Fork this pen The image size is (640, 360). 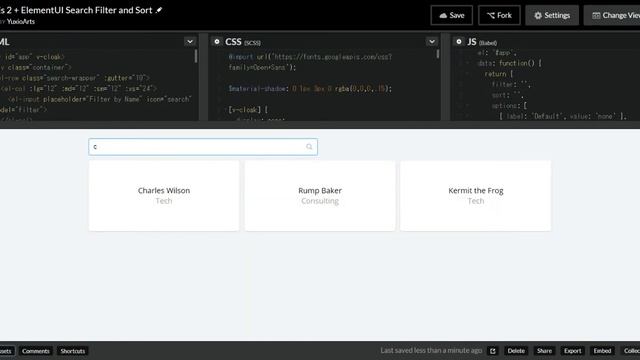pyautogui.click(x=499, y=16)
